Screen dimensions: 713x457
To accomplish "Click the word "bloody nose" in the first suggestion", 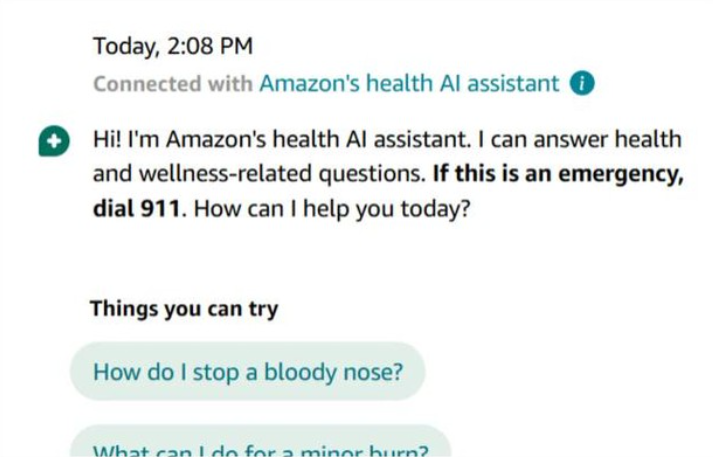I will (339, 372).
